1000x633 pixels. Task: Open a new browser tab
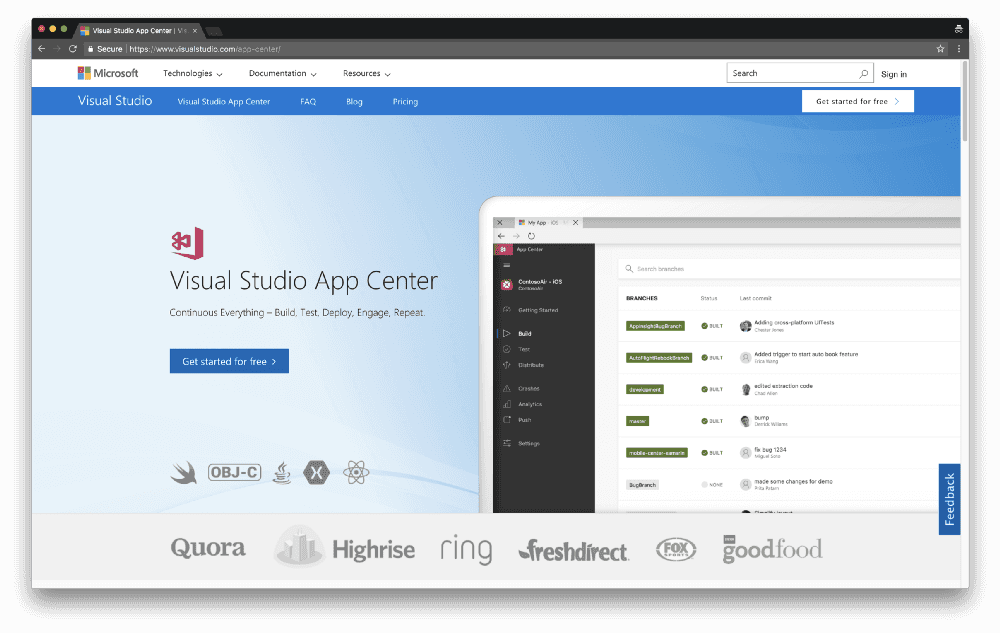tap(214, 31)
